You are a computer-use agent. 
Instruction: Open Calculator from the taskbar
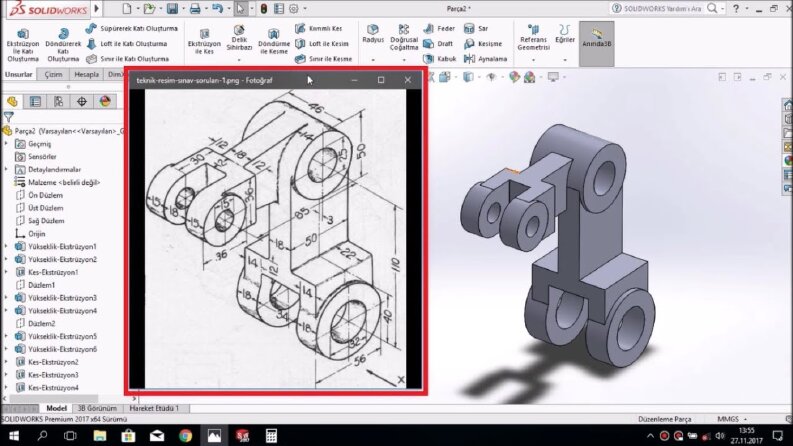point(271,435)
